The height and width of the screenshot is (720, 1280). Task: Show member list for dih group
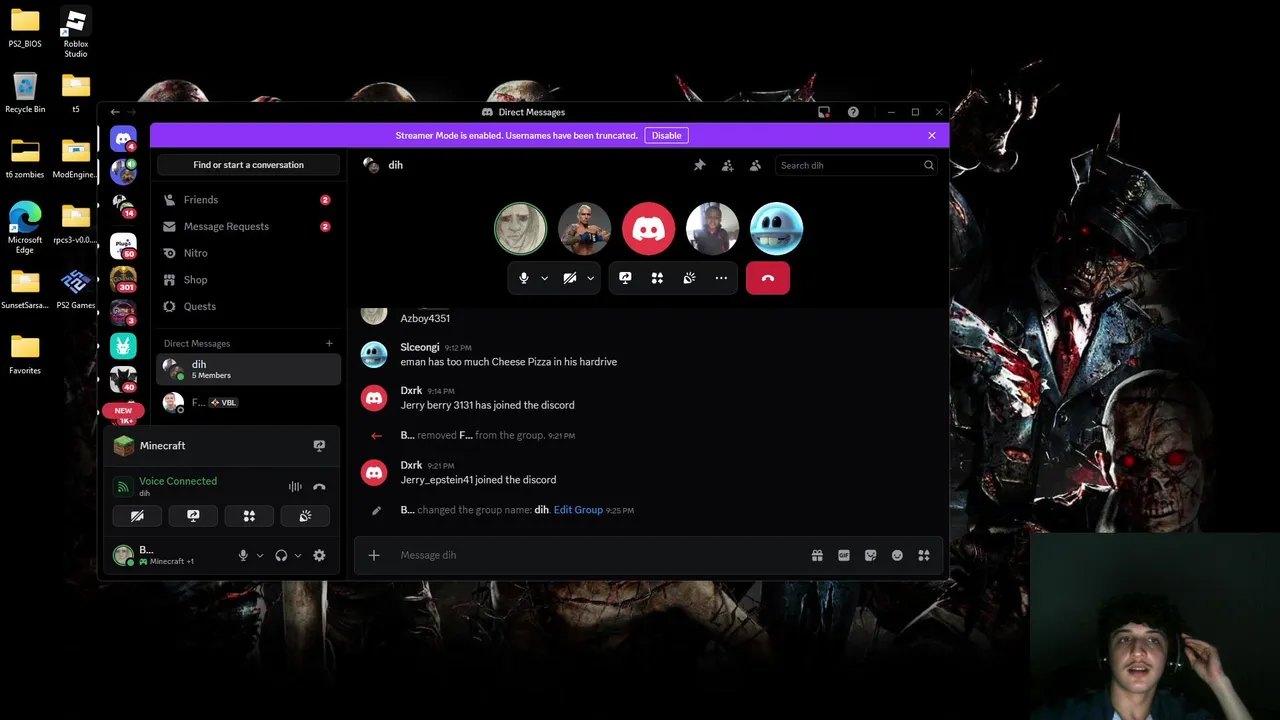pyautogui.click(x=755, y=165)
